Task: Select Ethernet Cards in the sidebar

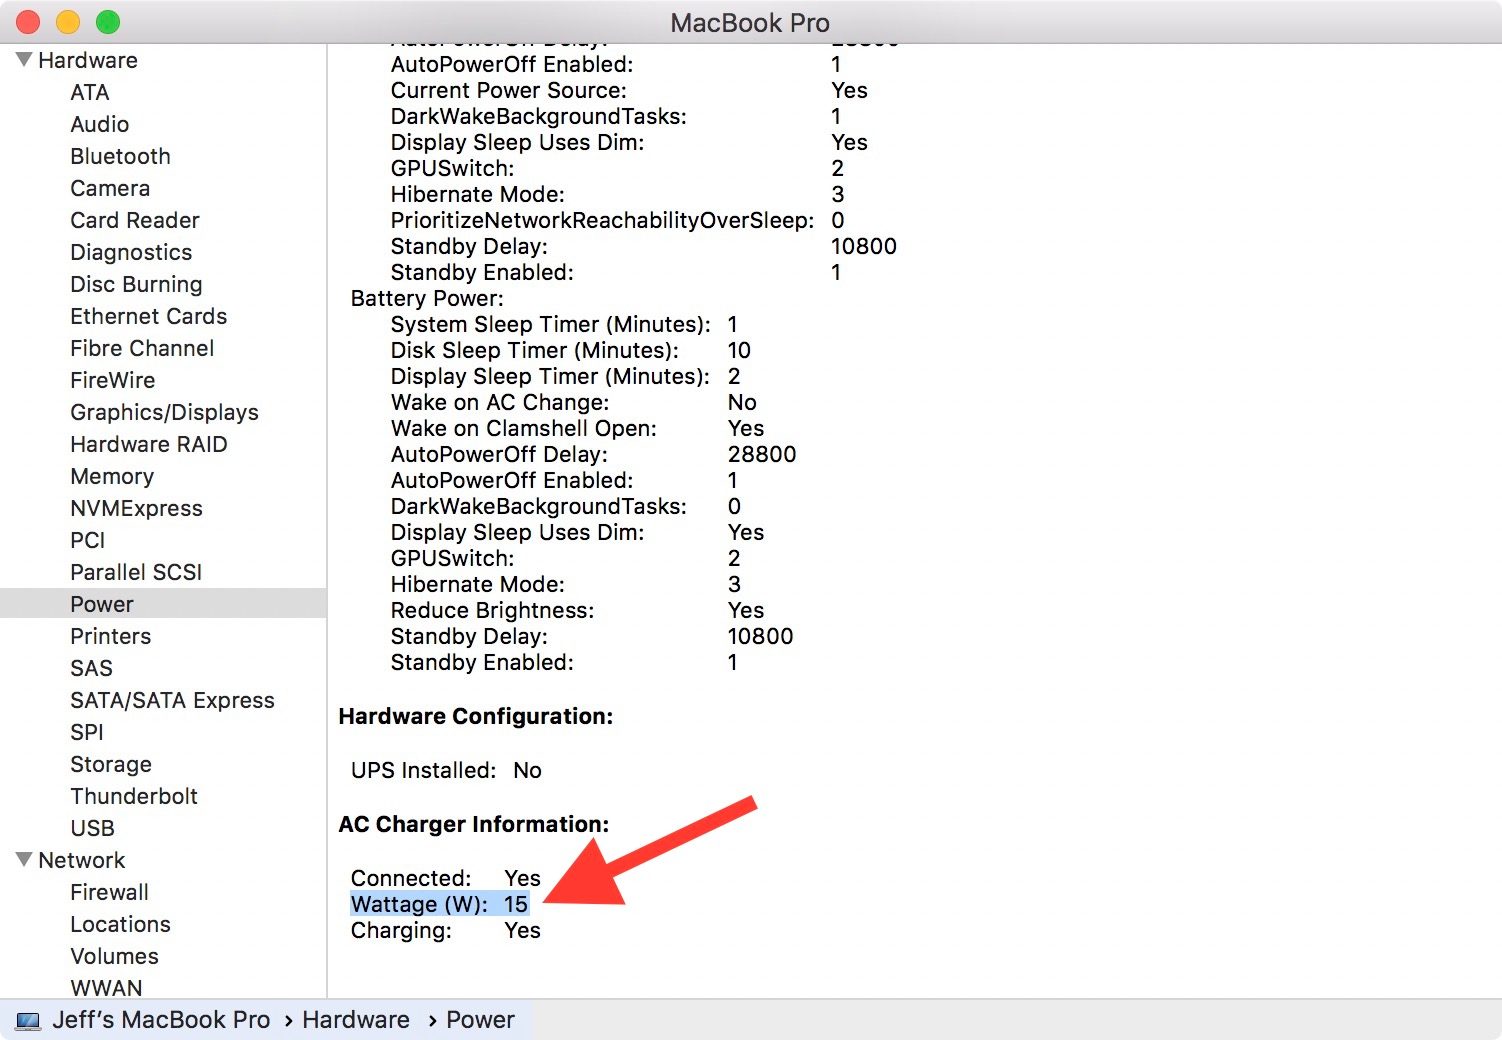Action: coord(148,316)
